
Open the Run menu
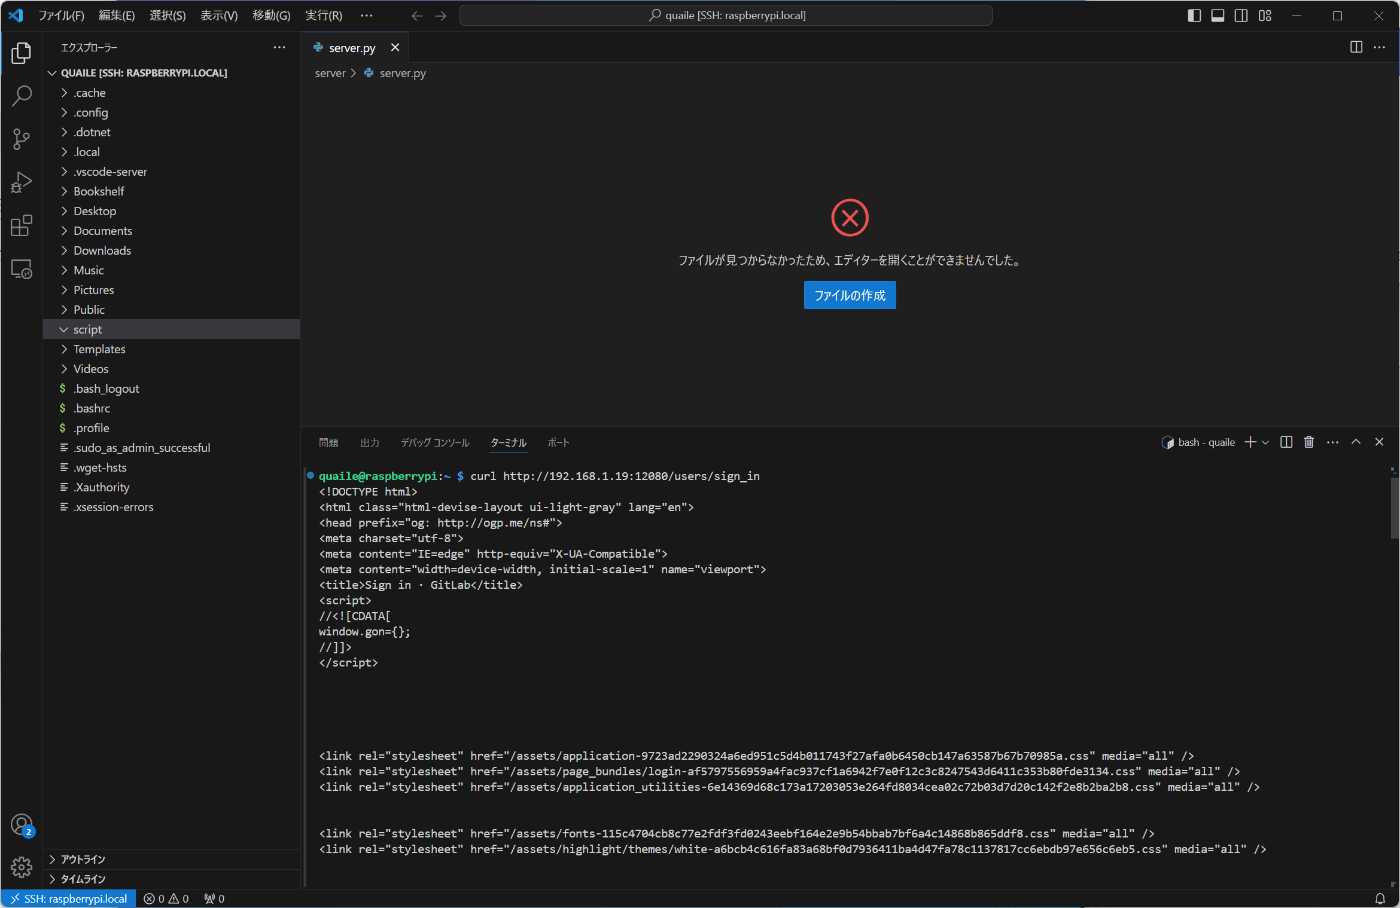click(324, 16)
